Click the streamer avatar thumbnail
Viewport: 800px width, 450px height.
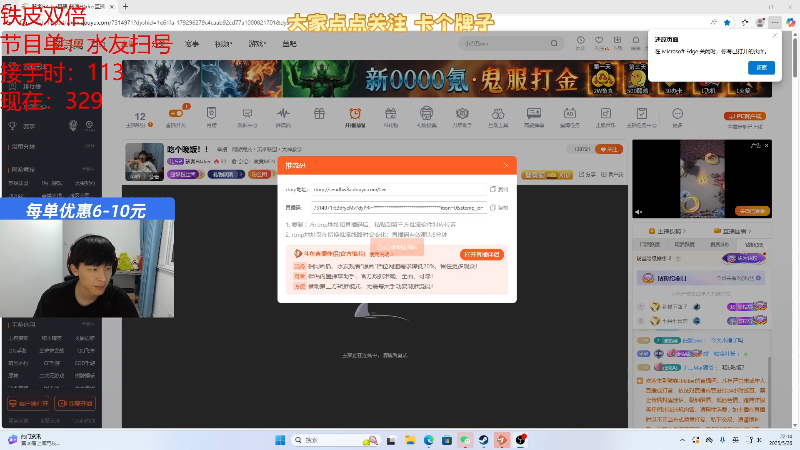pos(144,162)
